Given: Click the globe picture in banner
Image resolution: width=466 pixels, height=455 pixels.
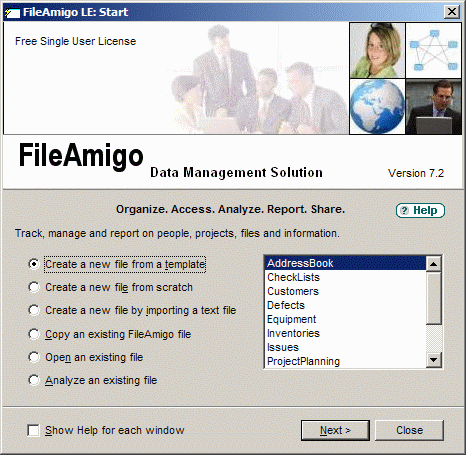Looking at the screenshot, I should click(377, 106).
